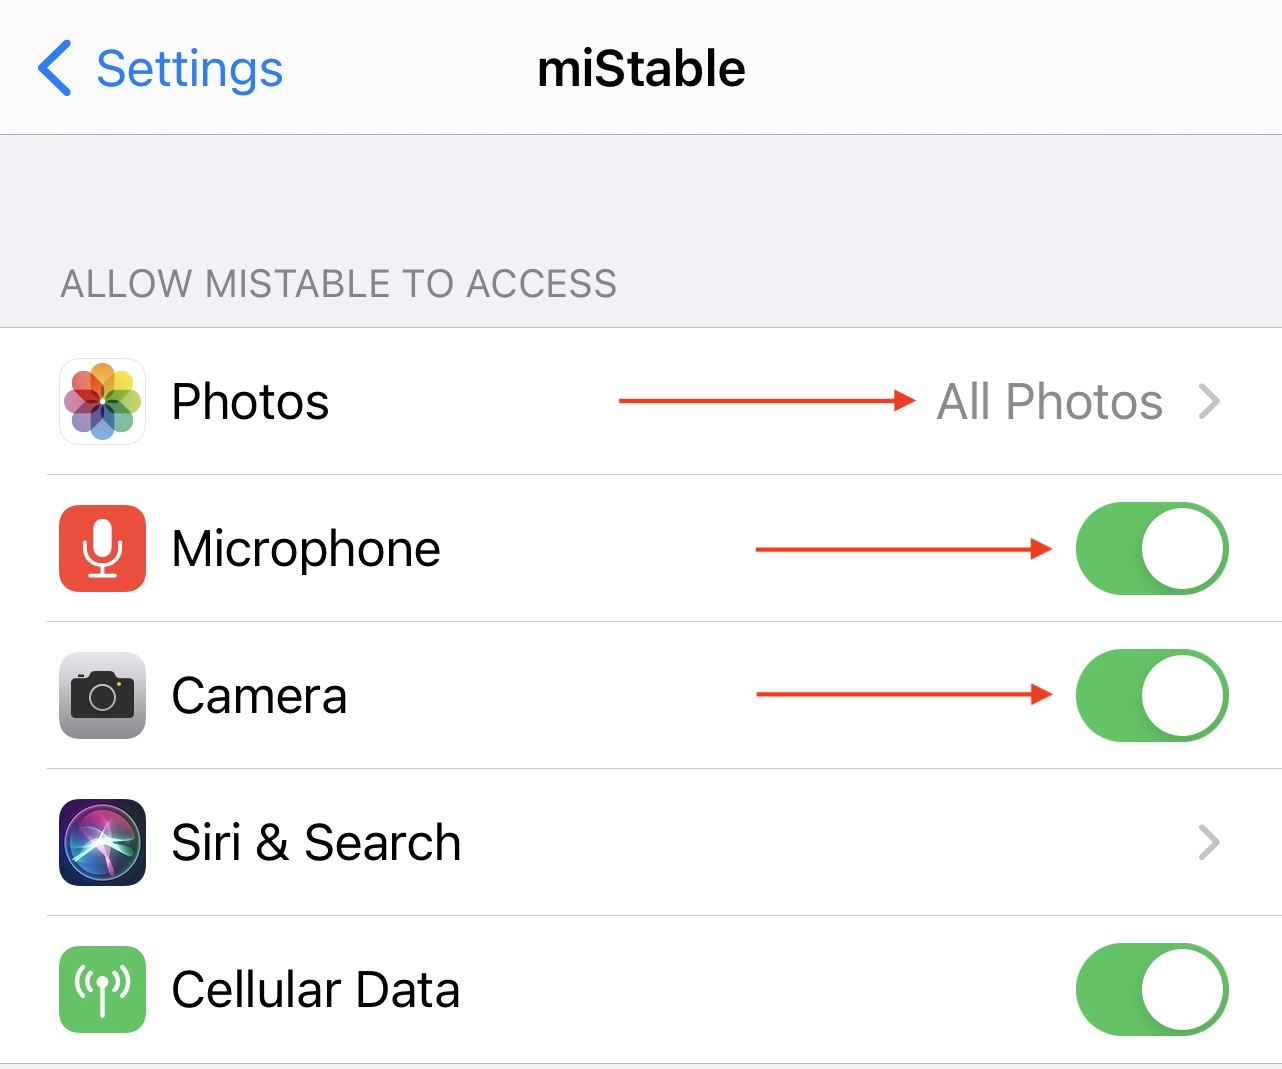Open Photos row disclosure chevron
1282x1069 pixels.
pos(1209,402)
